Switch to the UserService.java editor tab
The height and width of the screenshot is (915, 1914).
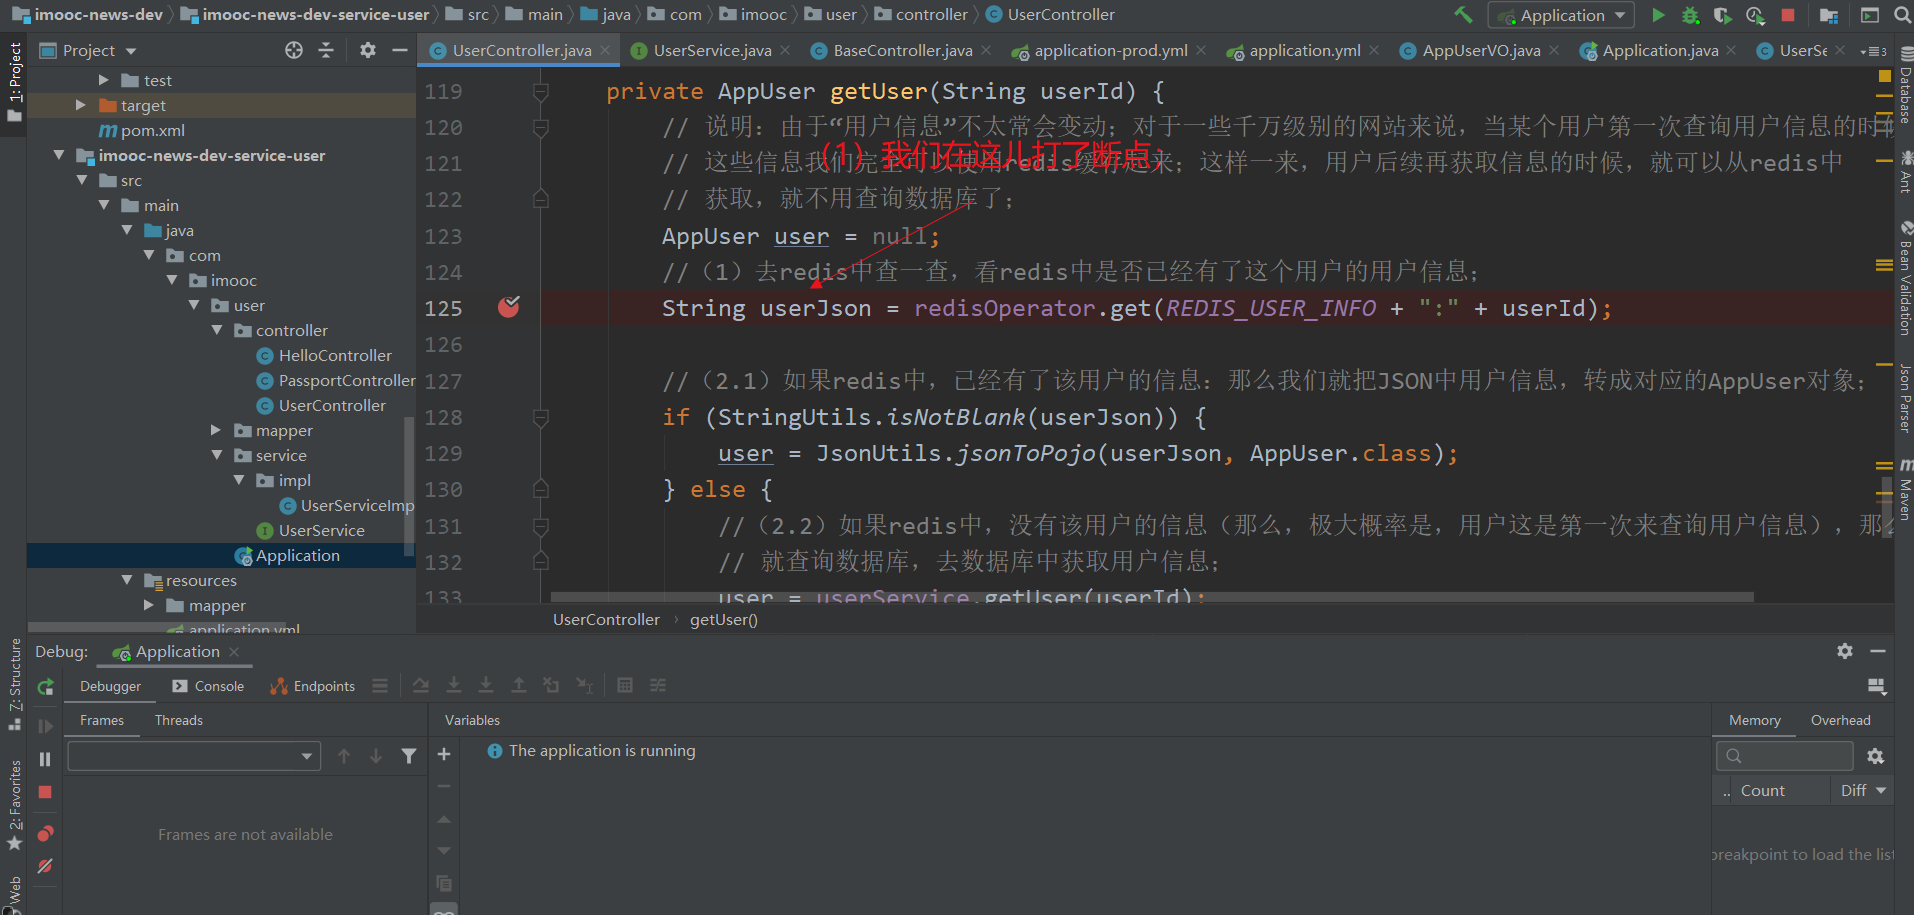click(x=711, y=50)
